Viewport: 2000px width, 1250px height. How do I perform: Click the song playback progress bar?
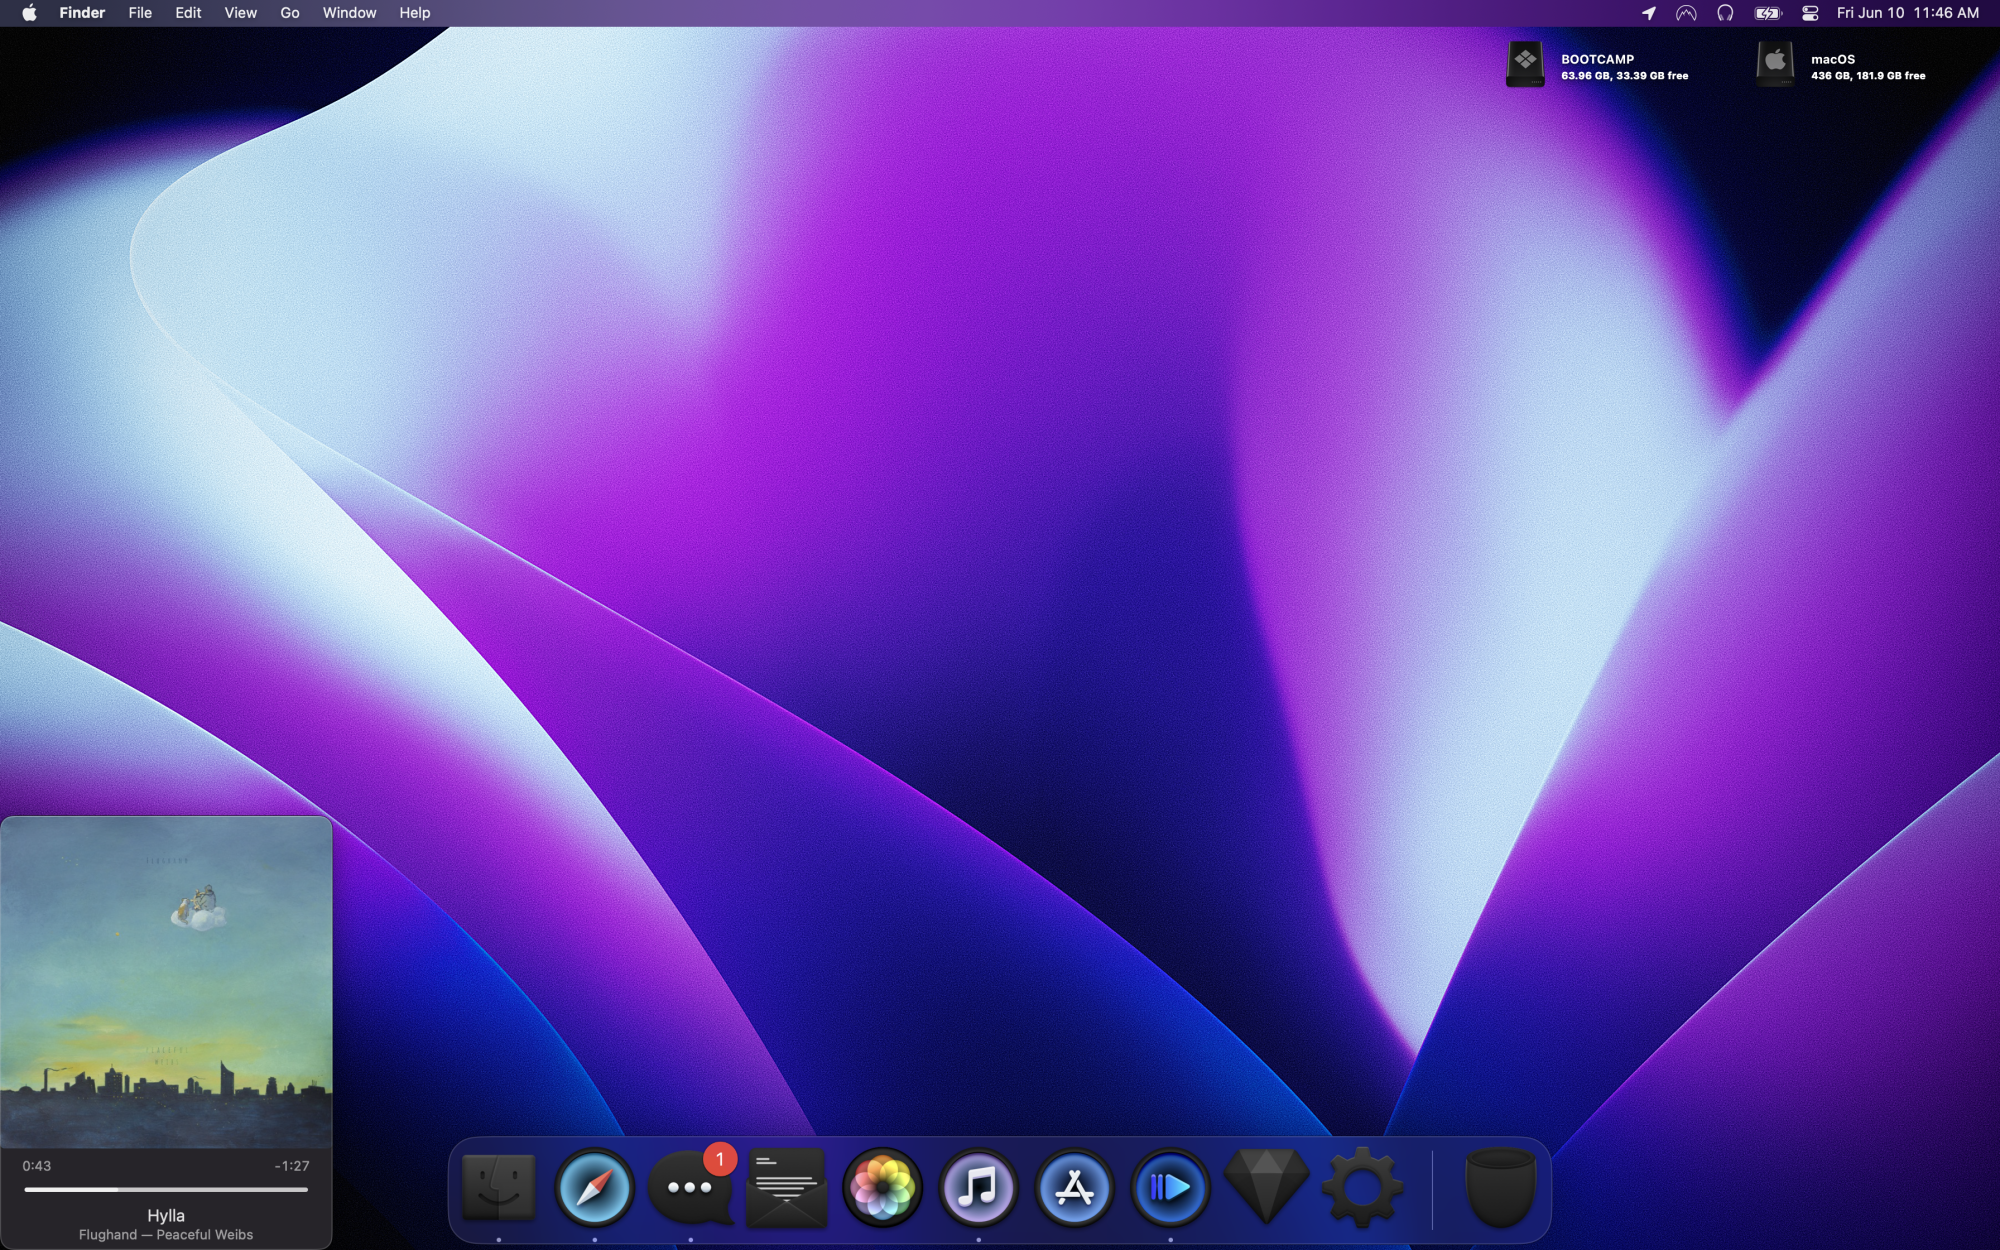166,1190
